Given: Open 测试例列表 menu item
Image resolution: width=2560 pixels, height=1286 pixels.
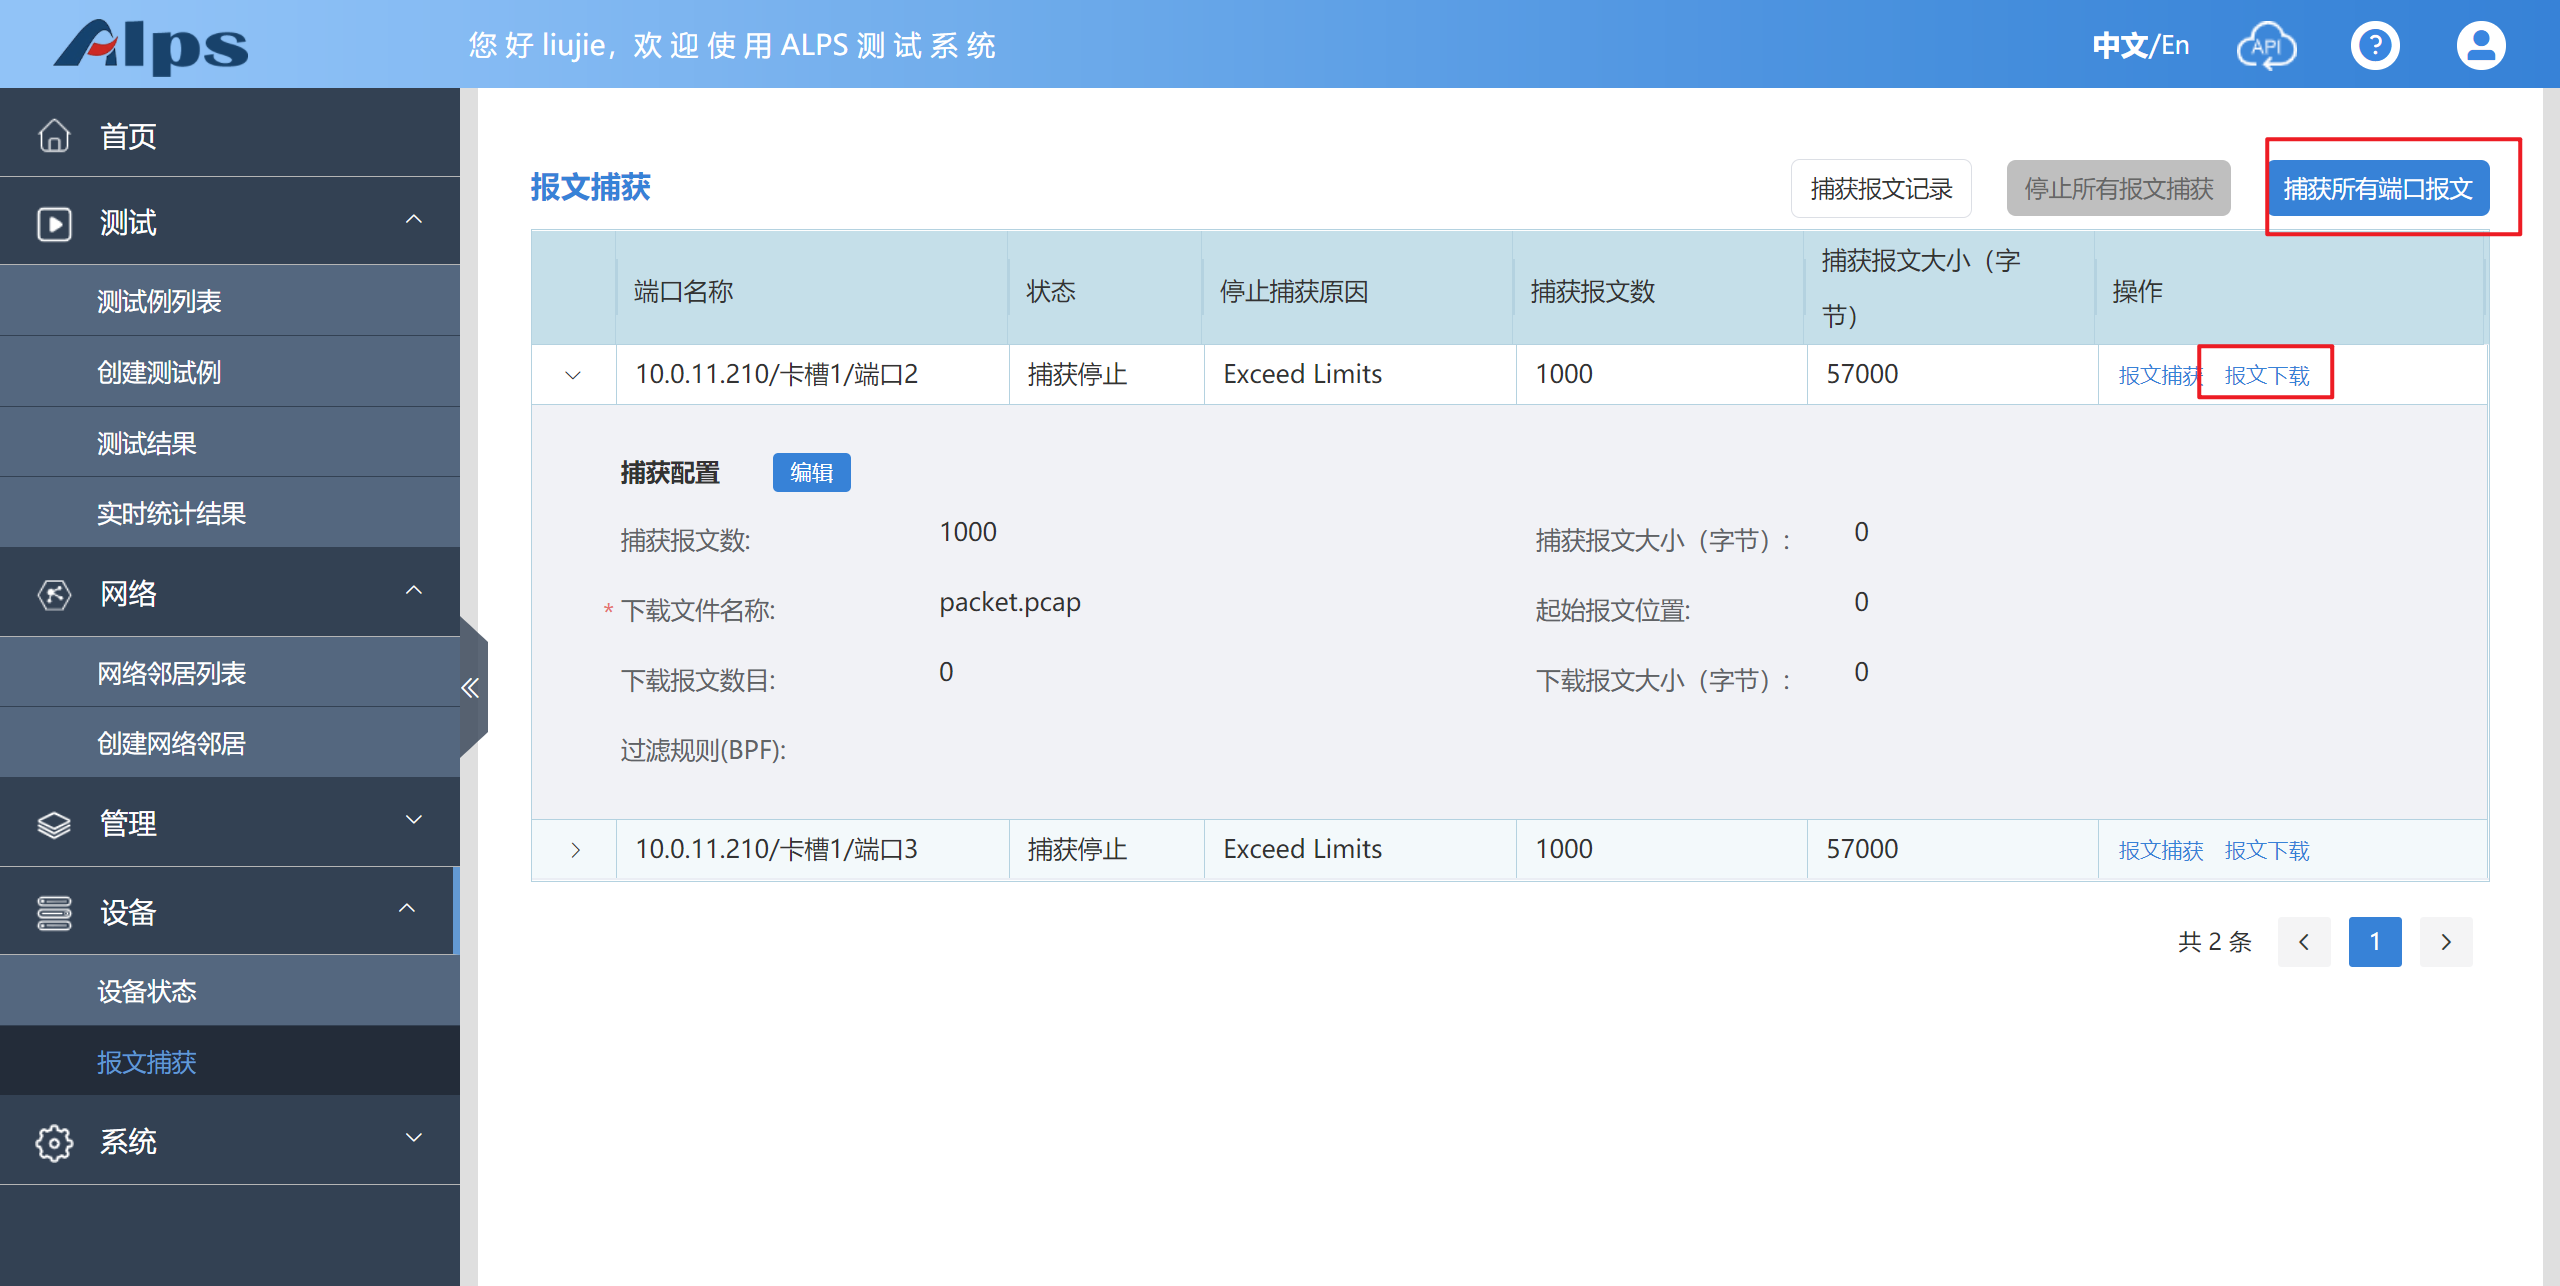Looking at the screenshot, I should coord(230,301).
